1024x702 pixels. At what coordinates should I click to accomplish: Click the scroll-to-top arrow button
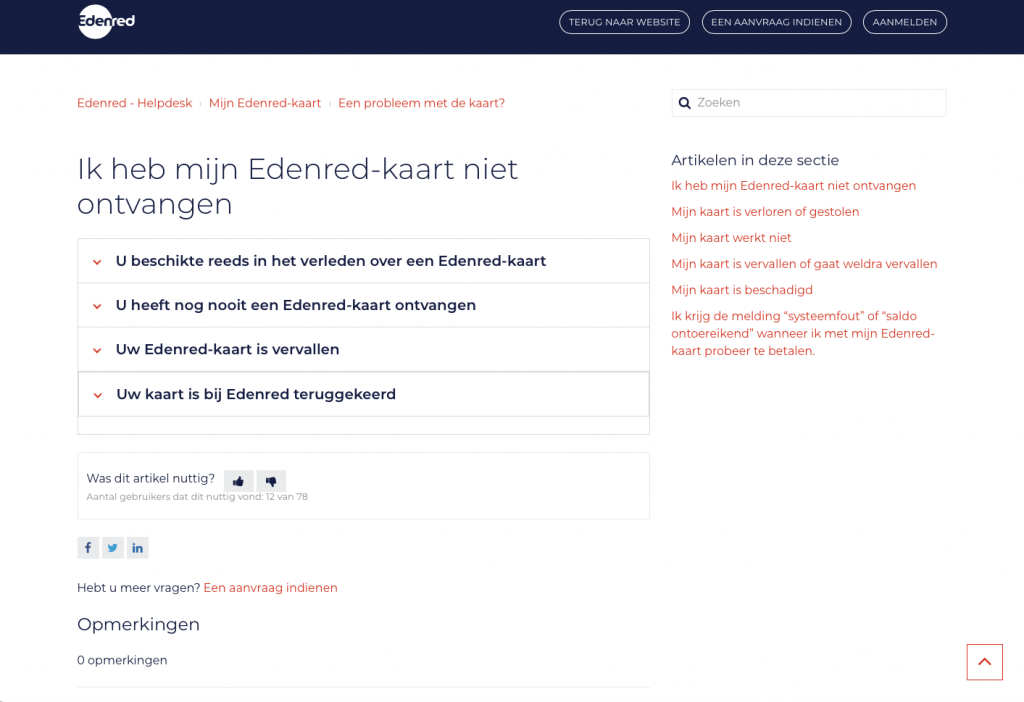[984, 662]
